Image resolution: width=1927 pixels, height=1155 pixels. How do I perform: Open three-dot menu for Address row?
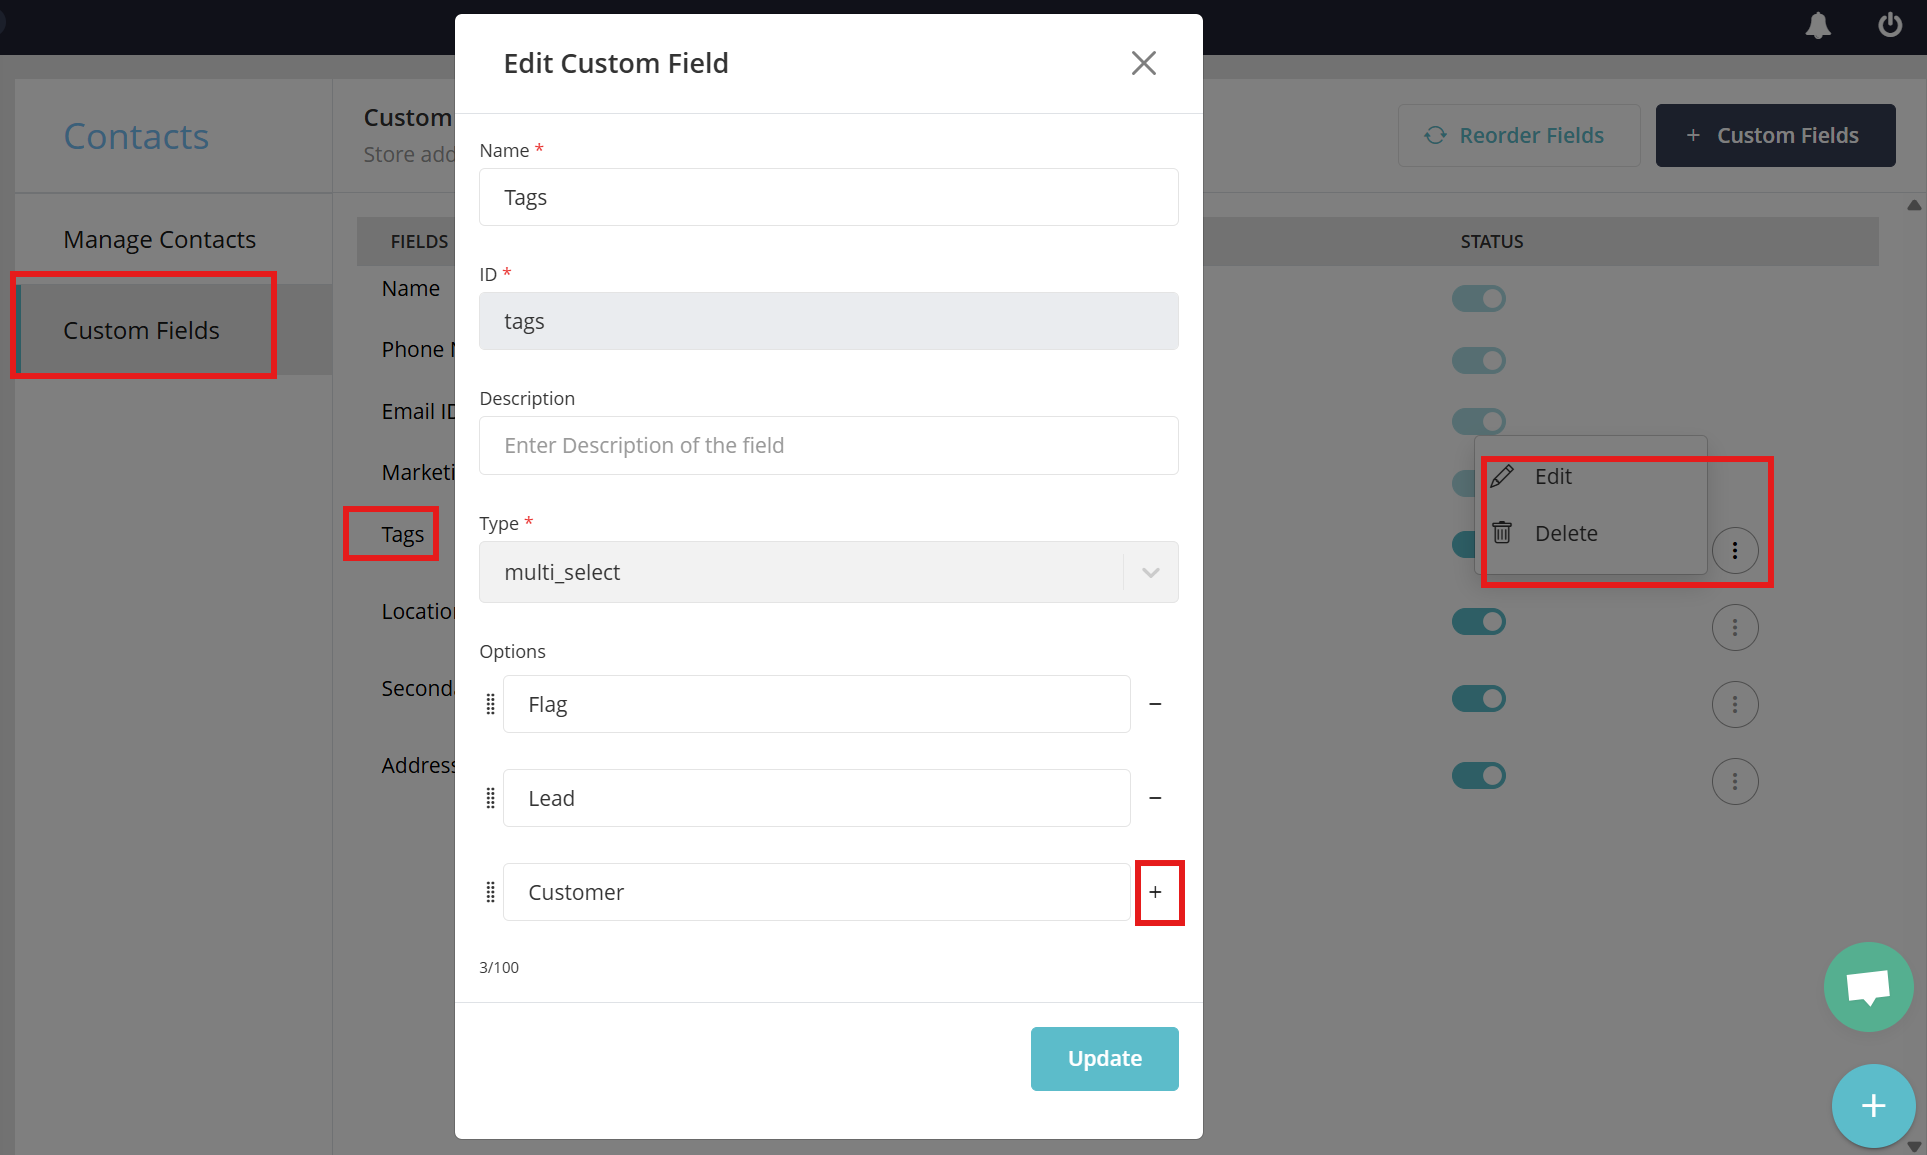coord(1734,781)
